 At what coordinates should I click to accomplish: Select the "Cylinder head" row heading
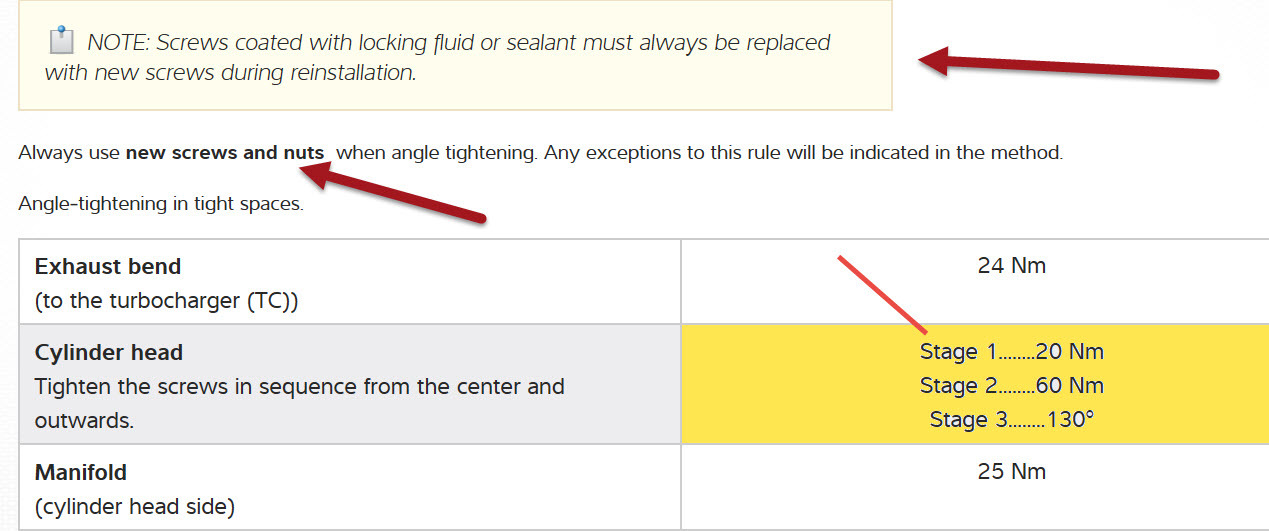click(109, 353)
